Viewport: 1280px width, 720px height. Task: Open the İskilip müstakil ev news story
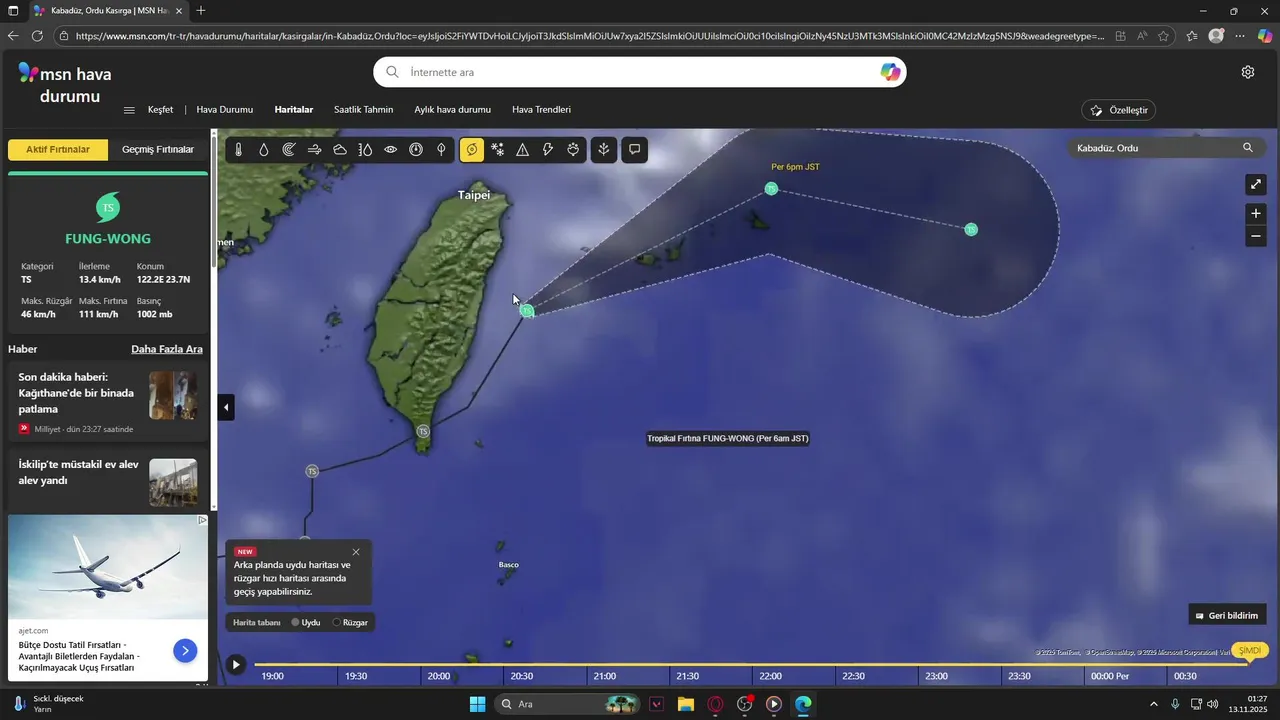click(x=108, y=482)
